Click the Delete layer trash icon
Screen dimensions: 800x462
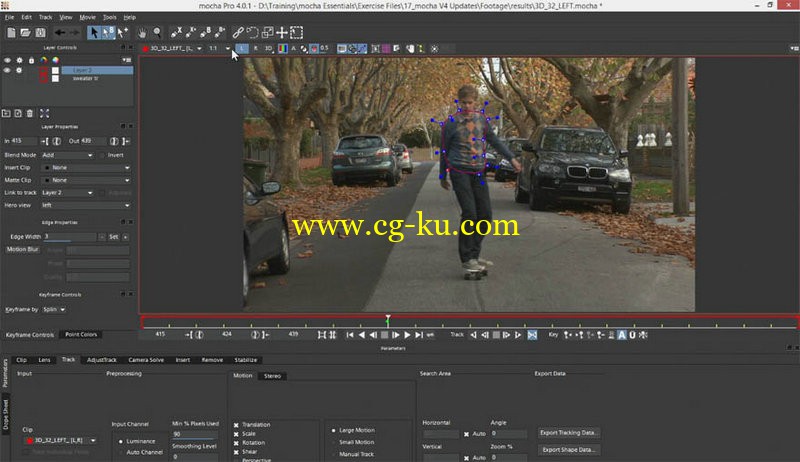(x=30, y=113)
